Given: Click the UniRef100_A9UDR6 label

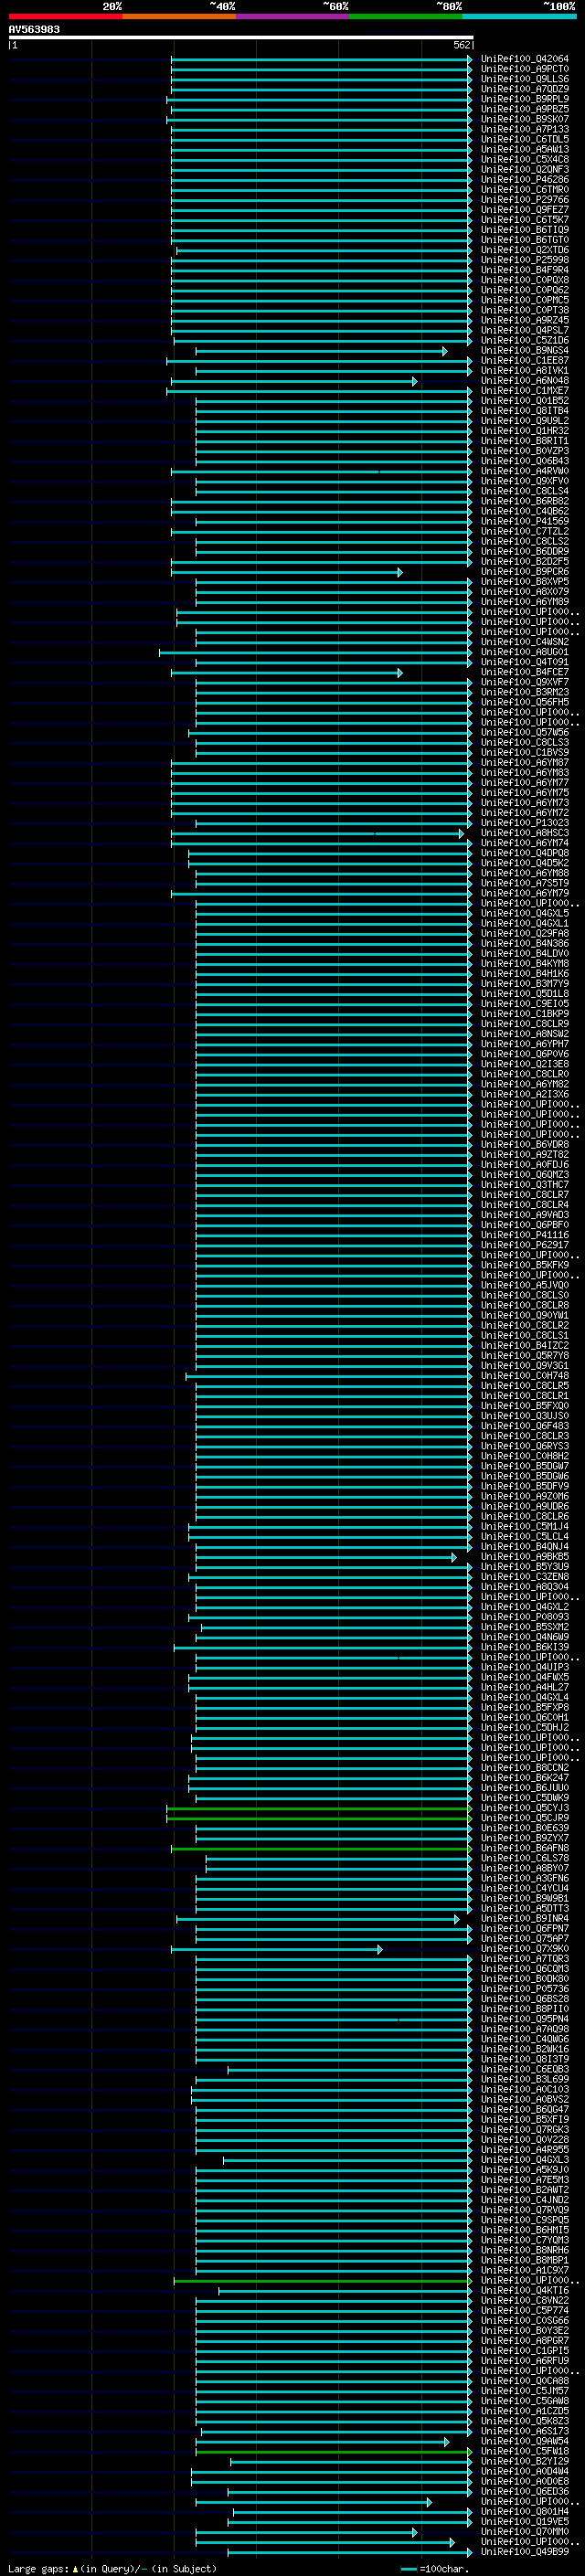Looking at the screenshot, I should [x=525, y=1506].
